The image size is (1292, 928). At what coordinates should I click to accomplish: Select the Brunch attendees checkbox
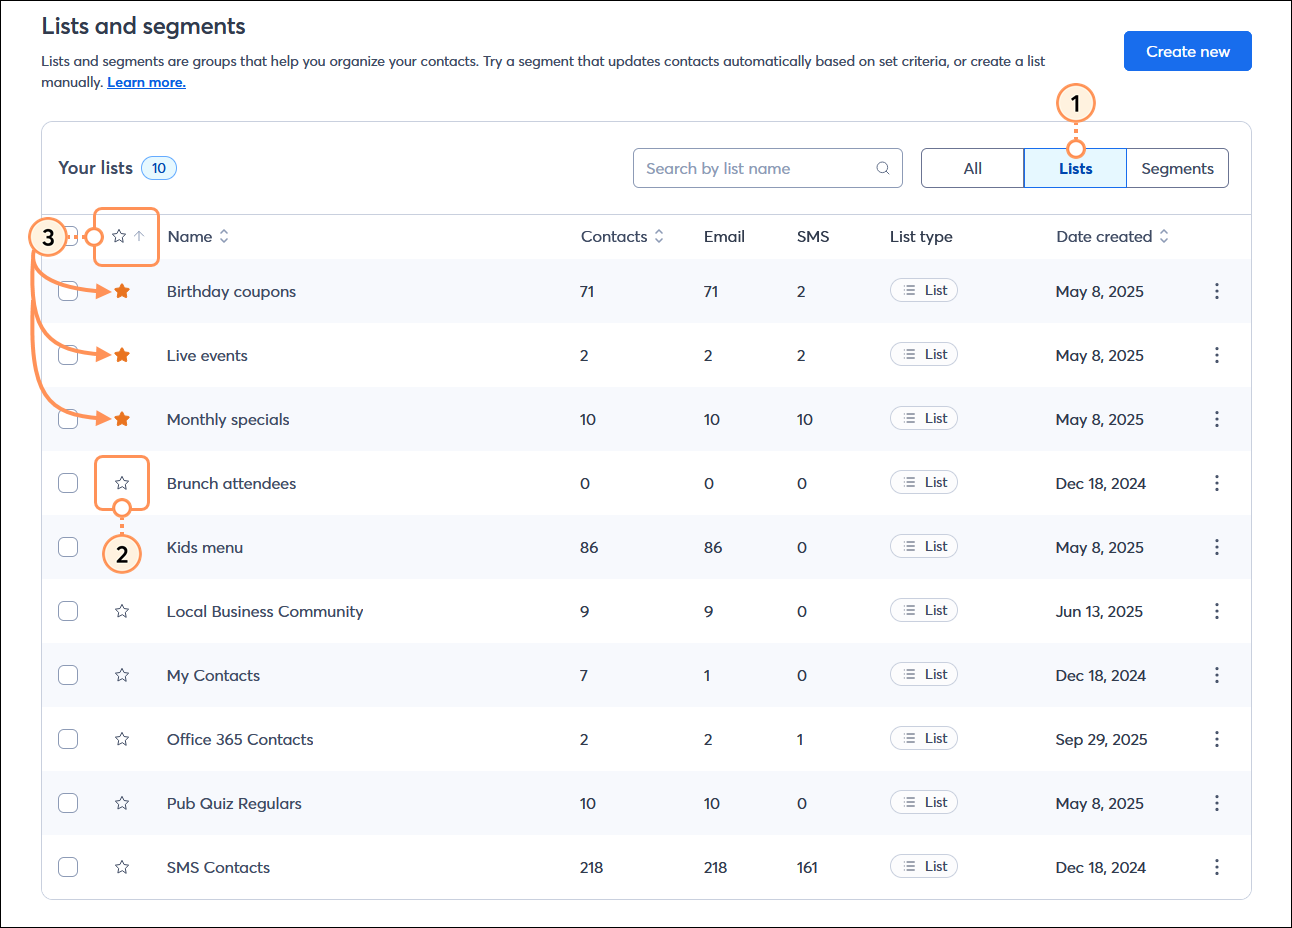[x=68, y=483]
